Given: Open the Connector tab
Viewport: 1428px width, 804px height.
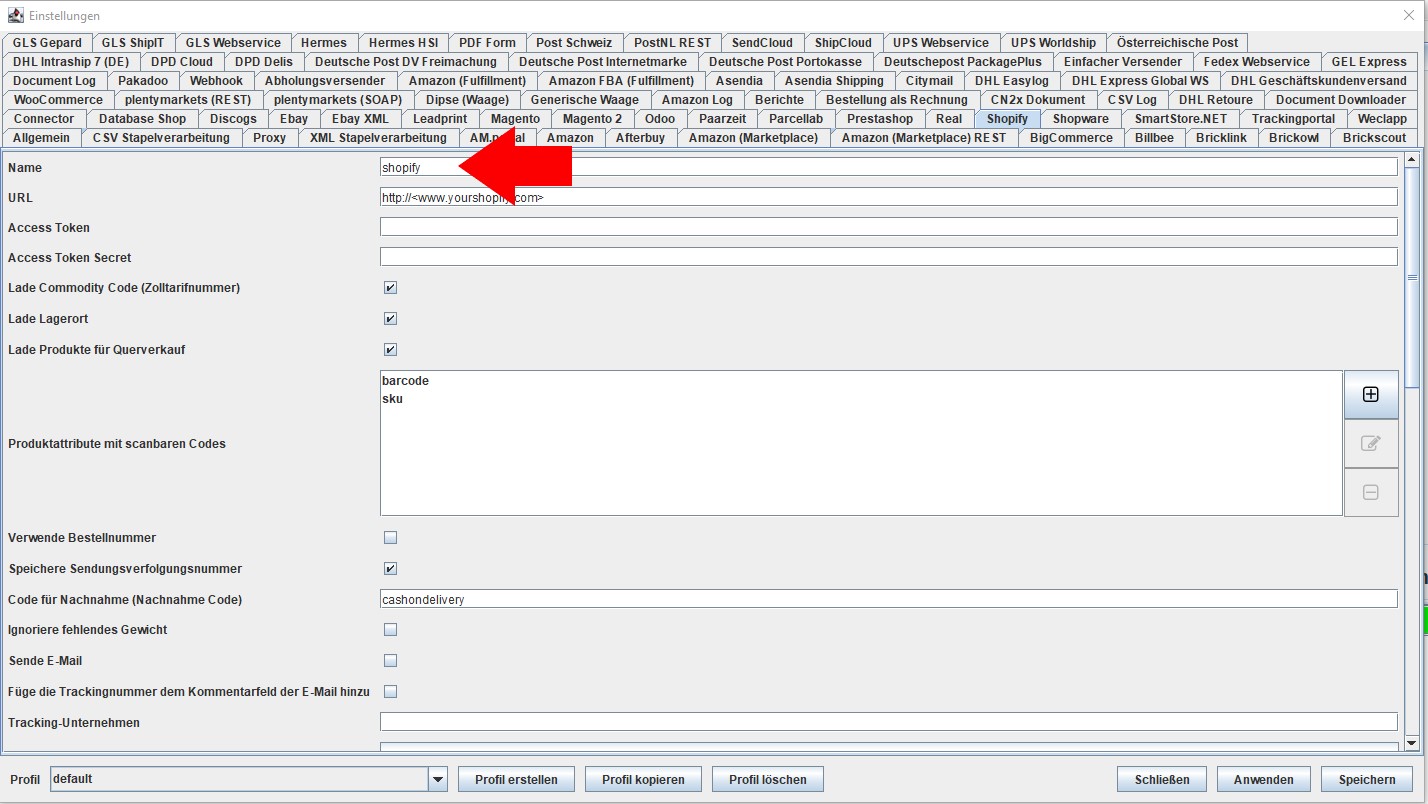Looking at the screenshot, I should pyautogui.click(x=44, y=119).
